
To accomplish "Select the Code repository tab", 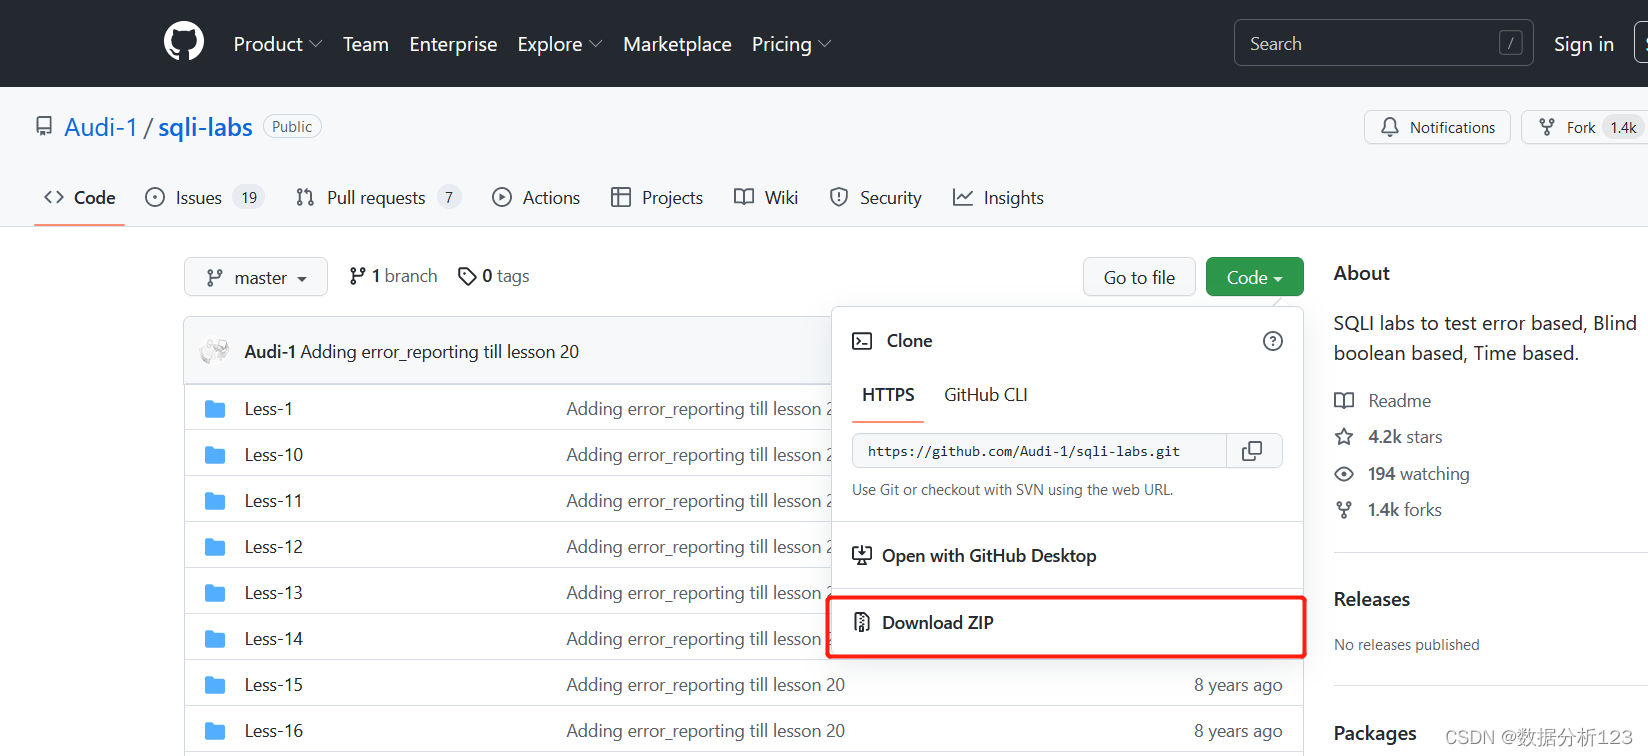I will [x=80, y=197].
